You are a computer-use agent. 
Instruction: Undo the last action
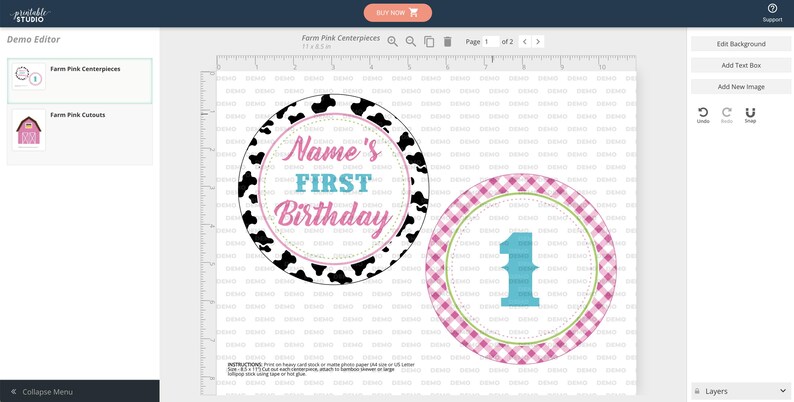pos(703,115)
